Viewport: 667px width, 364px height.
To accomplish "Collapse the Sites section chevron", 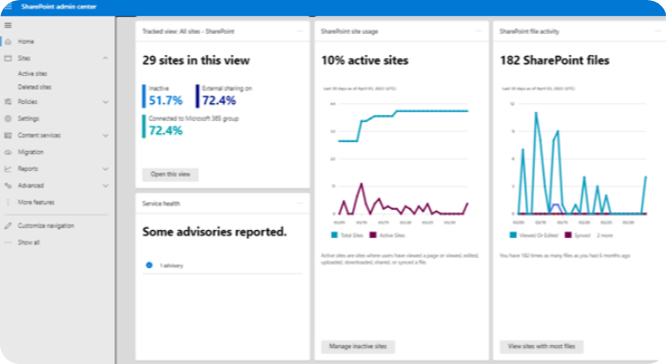I will (105, 58).
